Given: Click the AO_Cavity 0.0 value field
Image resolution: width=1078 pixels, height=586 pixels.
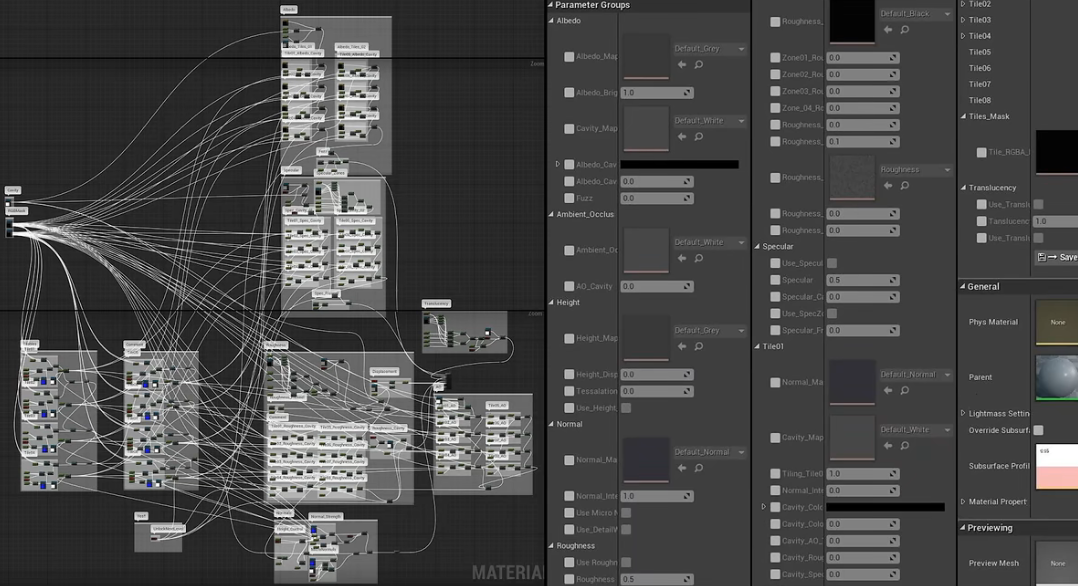Looking at the screenshot, I should coord(657,287).
